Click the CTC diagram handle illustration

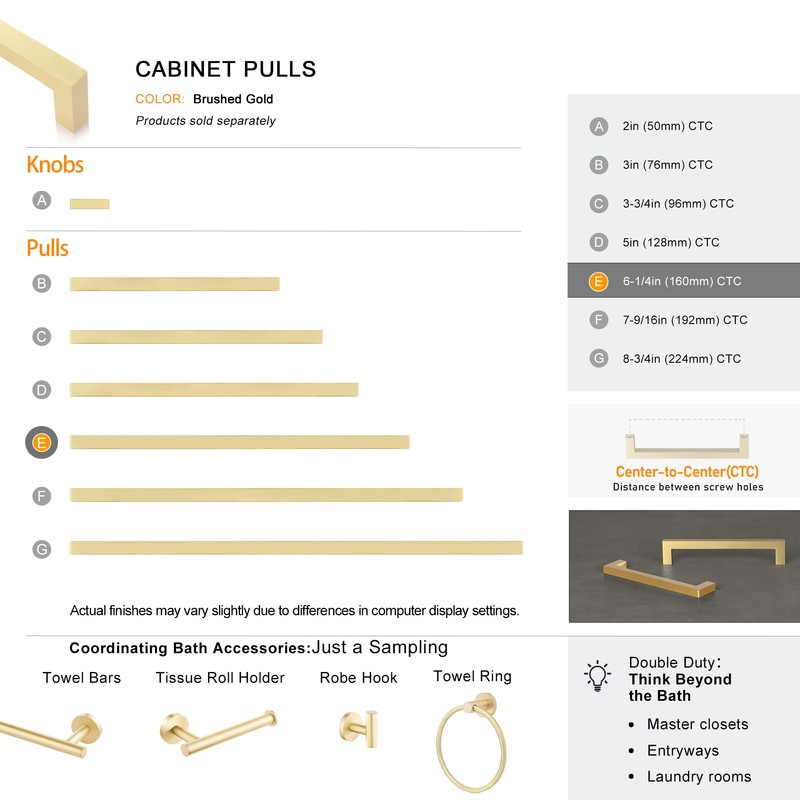pyautogui.click(x=687, y=439)
